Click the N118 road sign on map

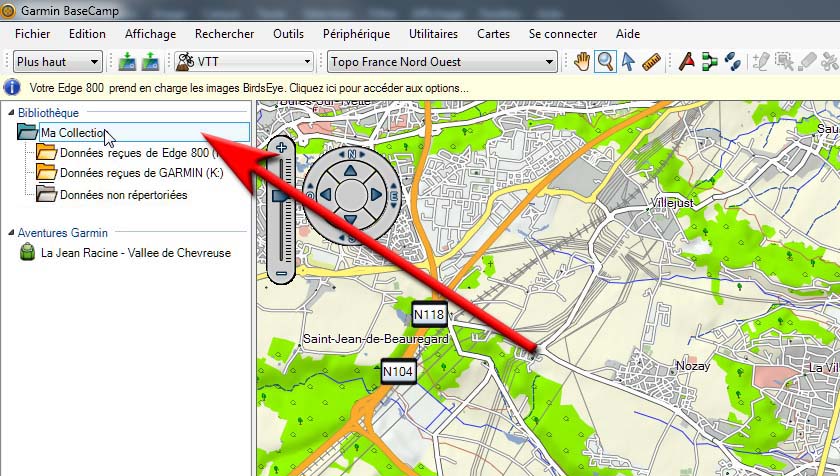(x=429, y=315)
